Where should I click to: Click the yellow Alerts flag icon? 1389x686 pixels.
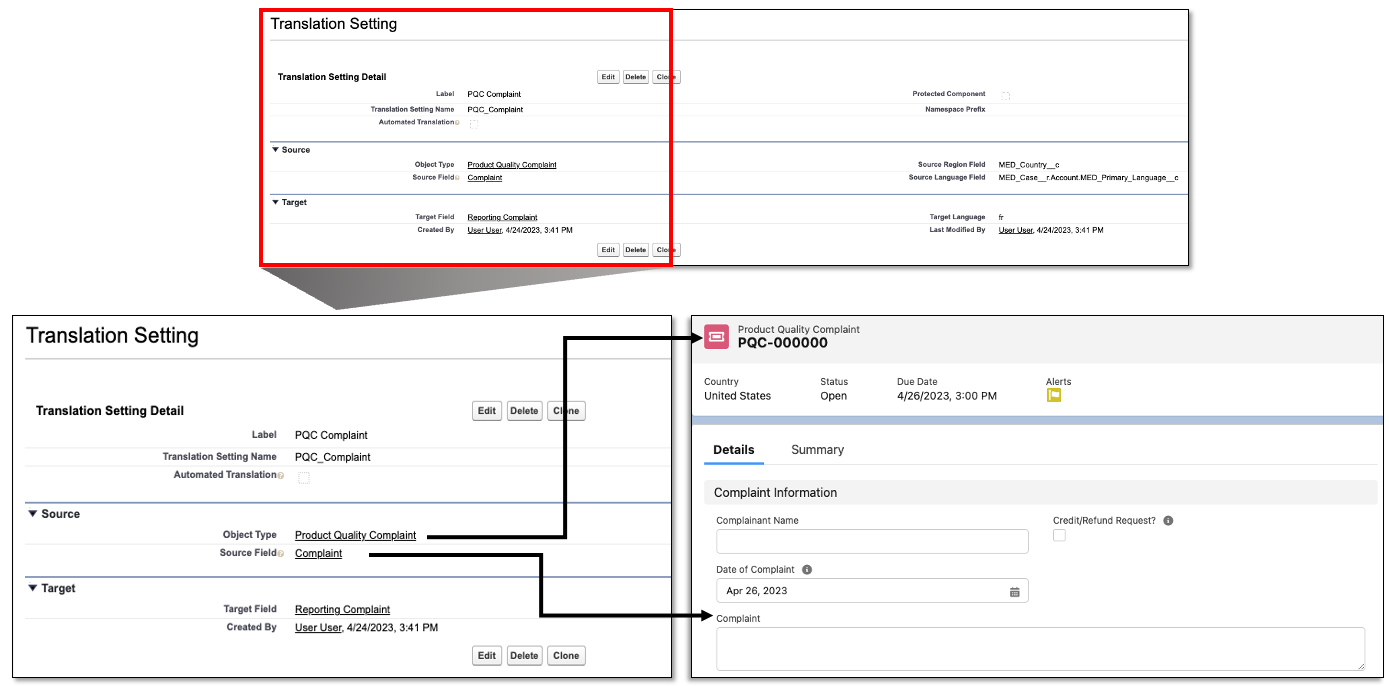tap(1053, 395)
